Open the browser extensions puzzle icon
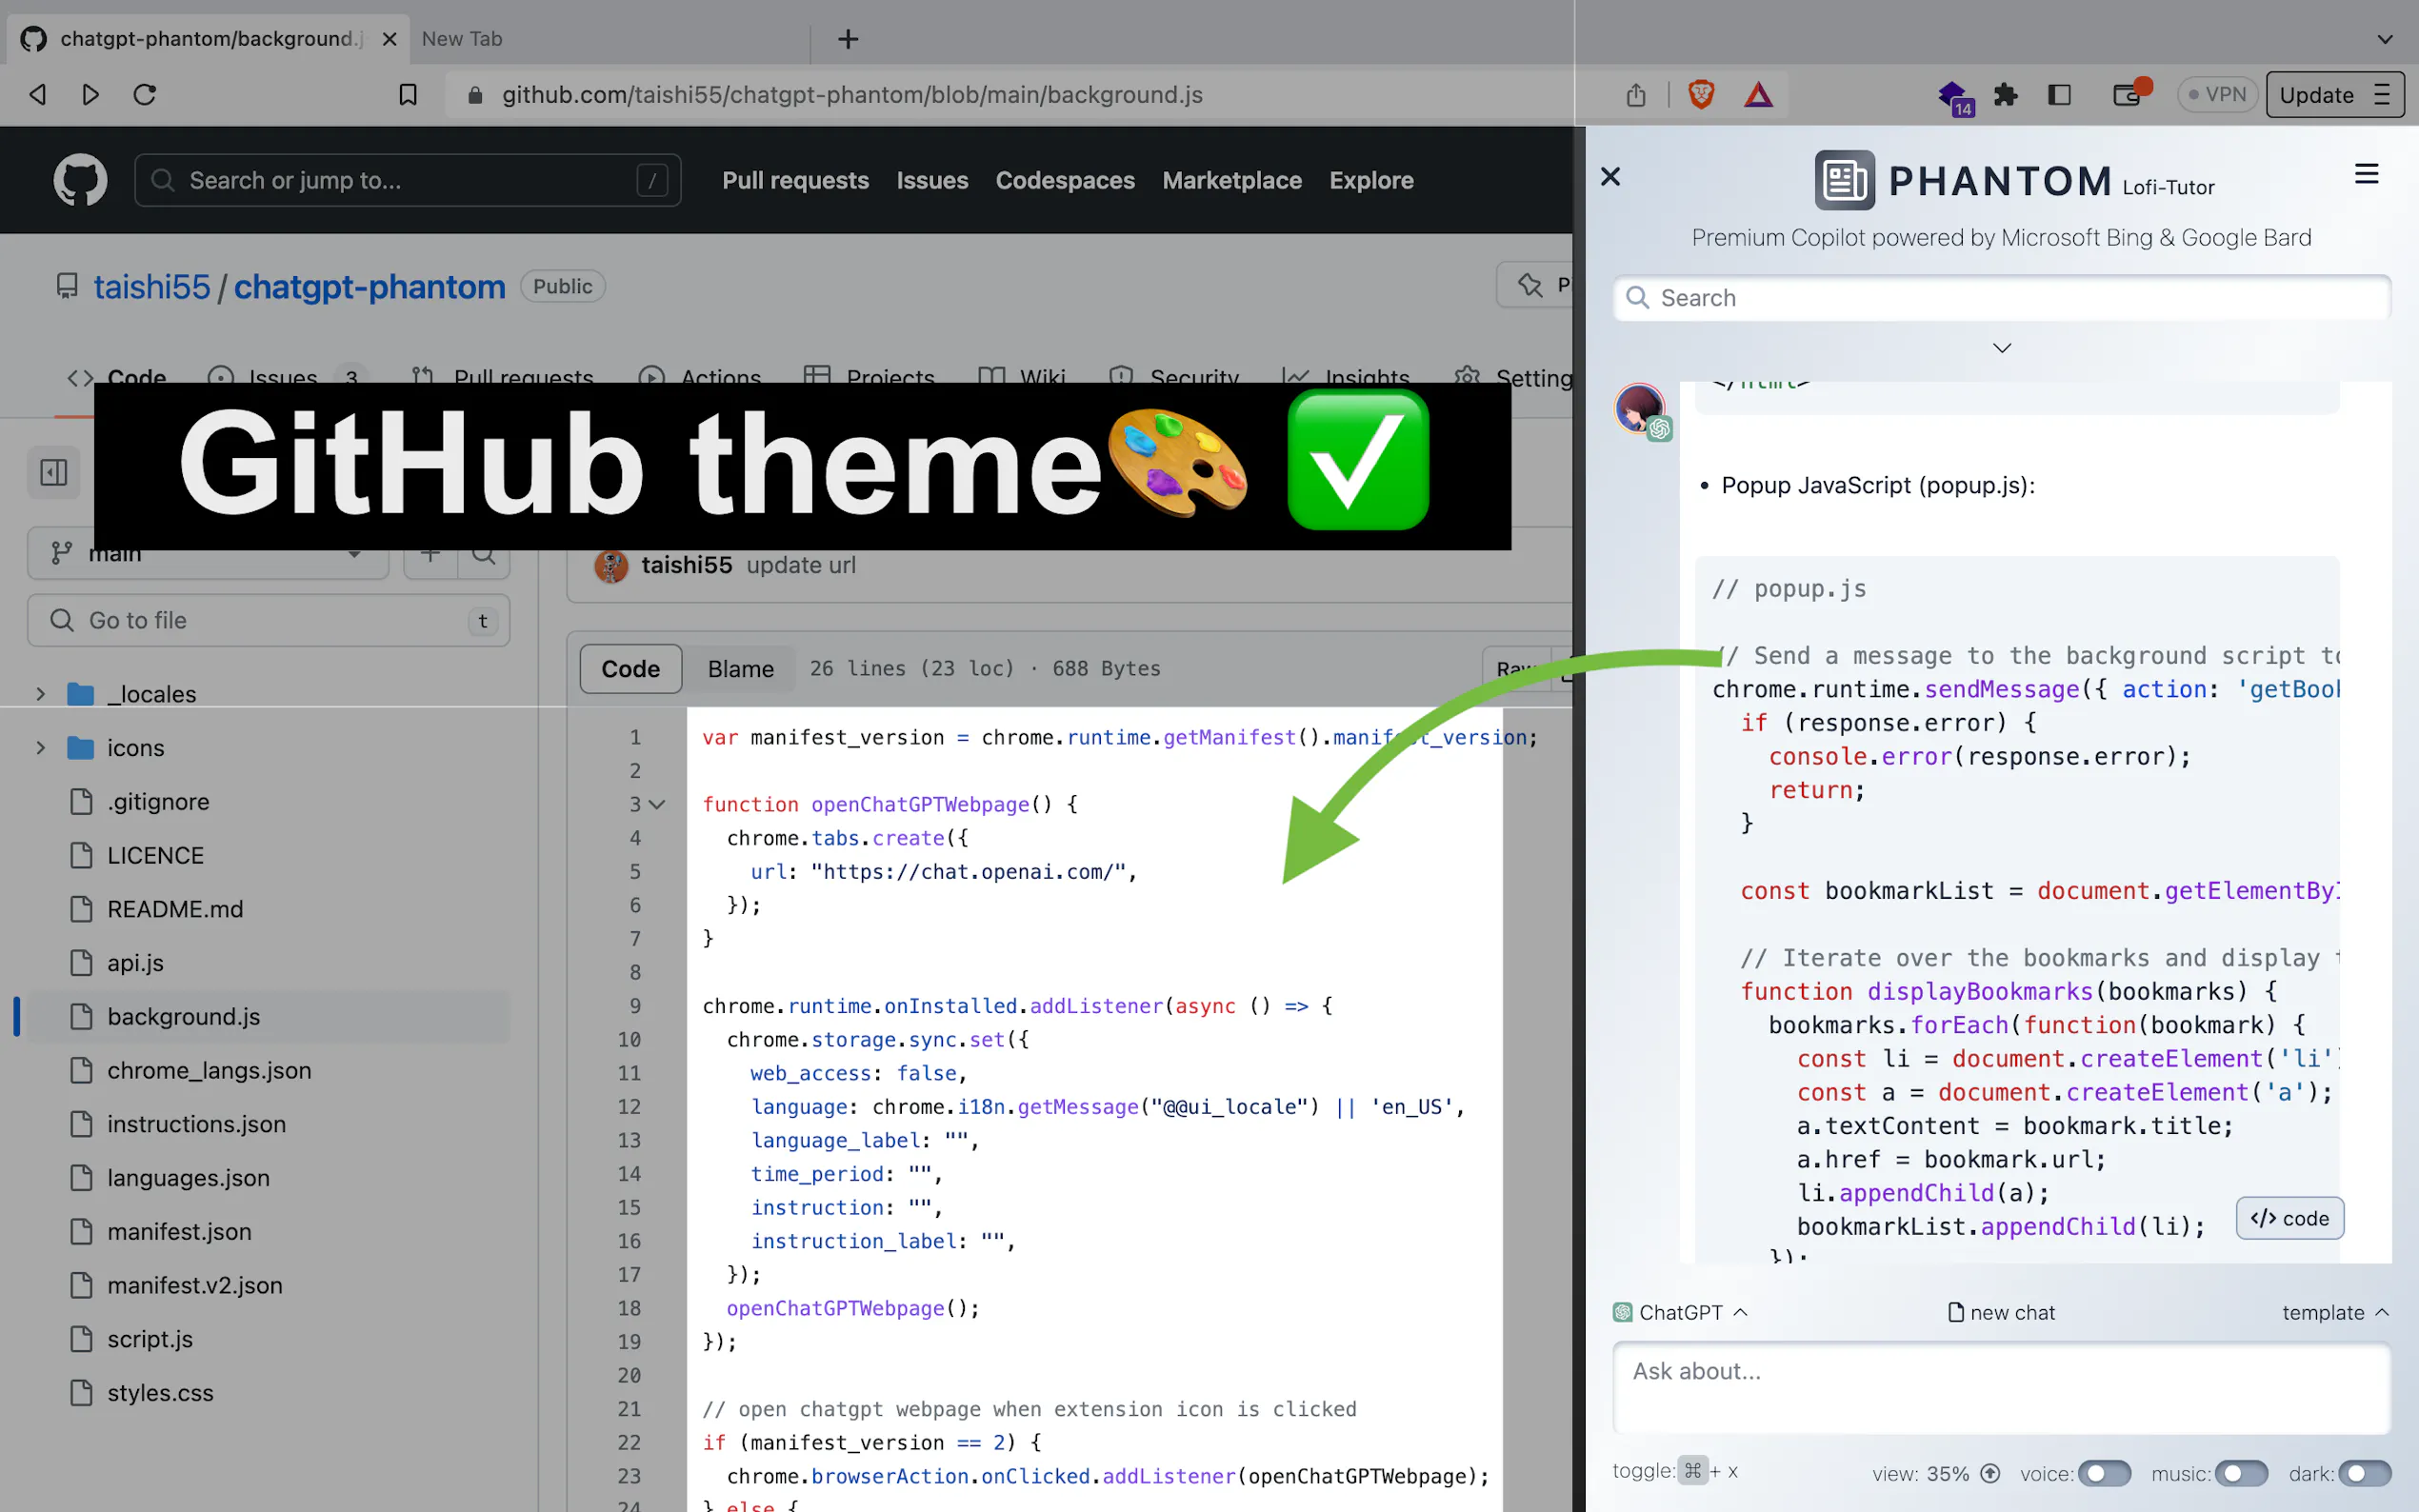This screenshot has height=1512, width=2419. (x=2005, y=95)
